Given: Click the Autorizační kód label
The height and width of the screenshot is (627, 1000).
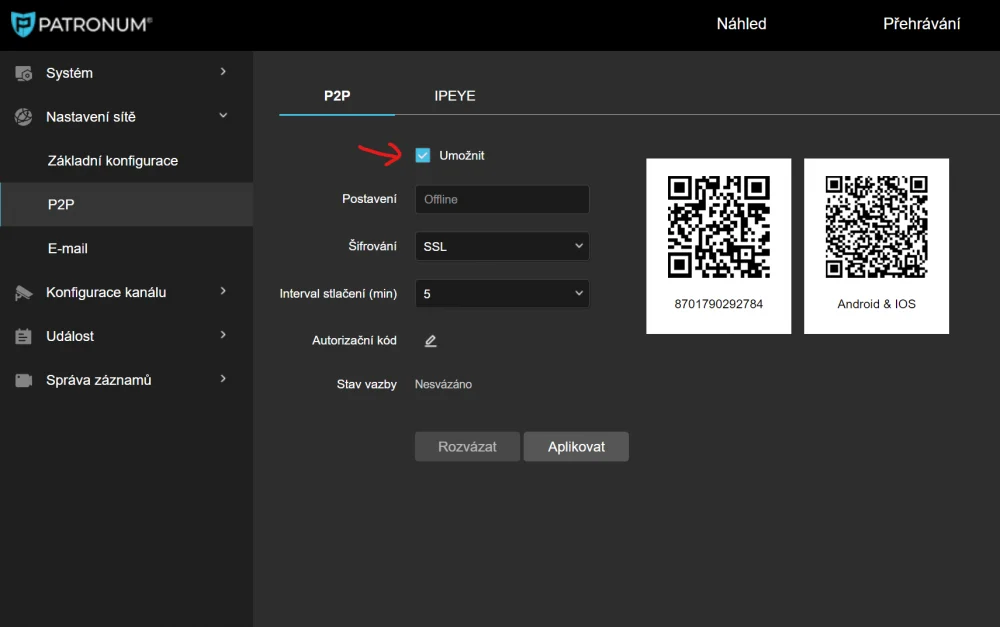Looking at the screenshot, I should tap(354, 341).
